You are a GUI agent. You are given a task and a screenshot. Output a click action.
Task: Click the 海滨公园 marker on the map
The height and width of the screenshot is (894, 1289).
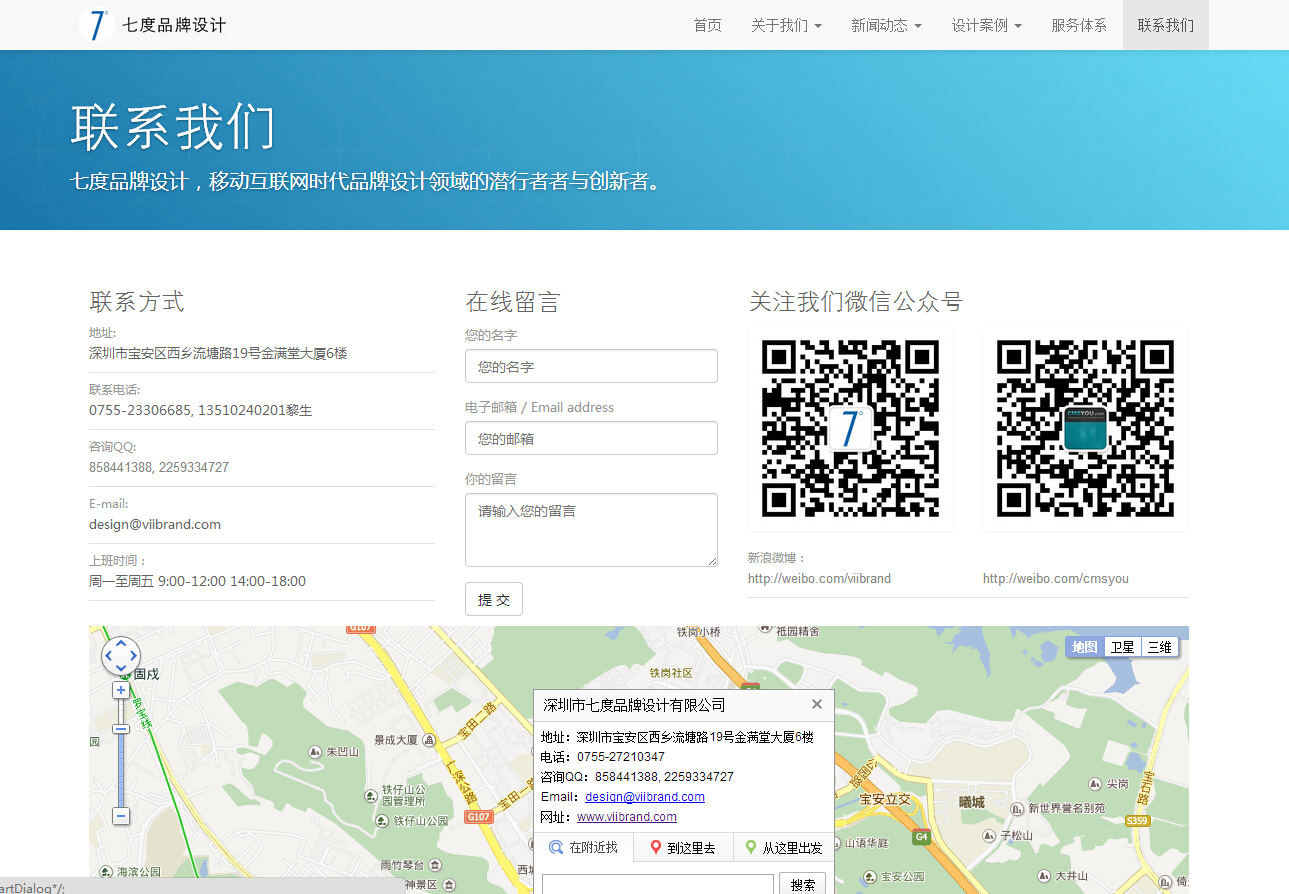point(106,872)
